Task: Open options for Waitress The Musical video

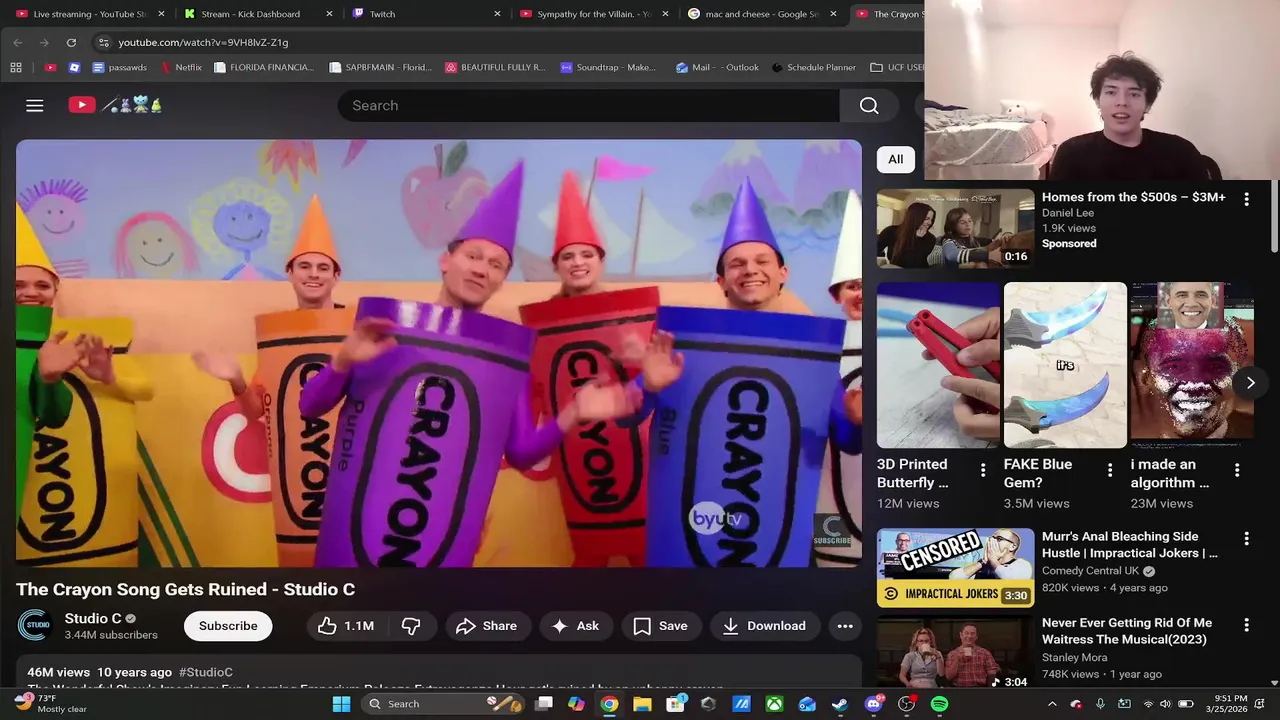Action: (1246, 625)
